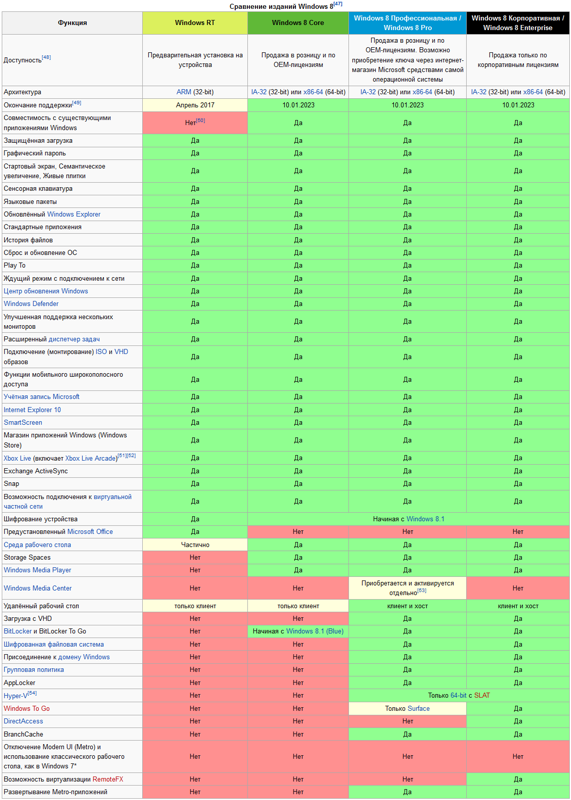The width and height of the screenshot is (571, 800).
Task: Click Предварительная установка на устройства cell
Action: pyautogui.click(x=195, y=60)
